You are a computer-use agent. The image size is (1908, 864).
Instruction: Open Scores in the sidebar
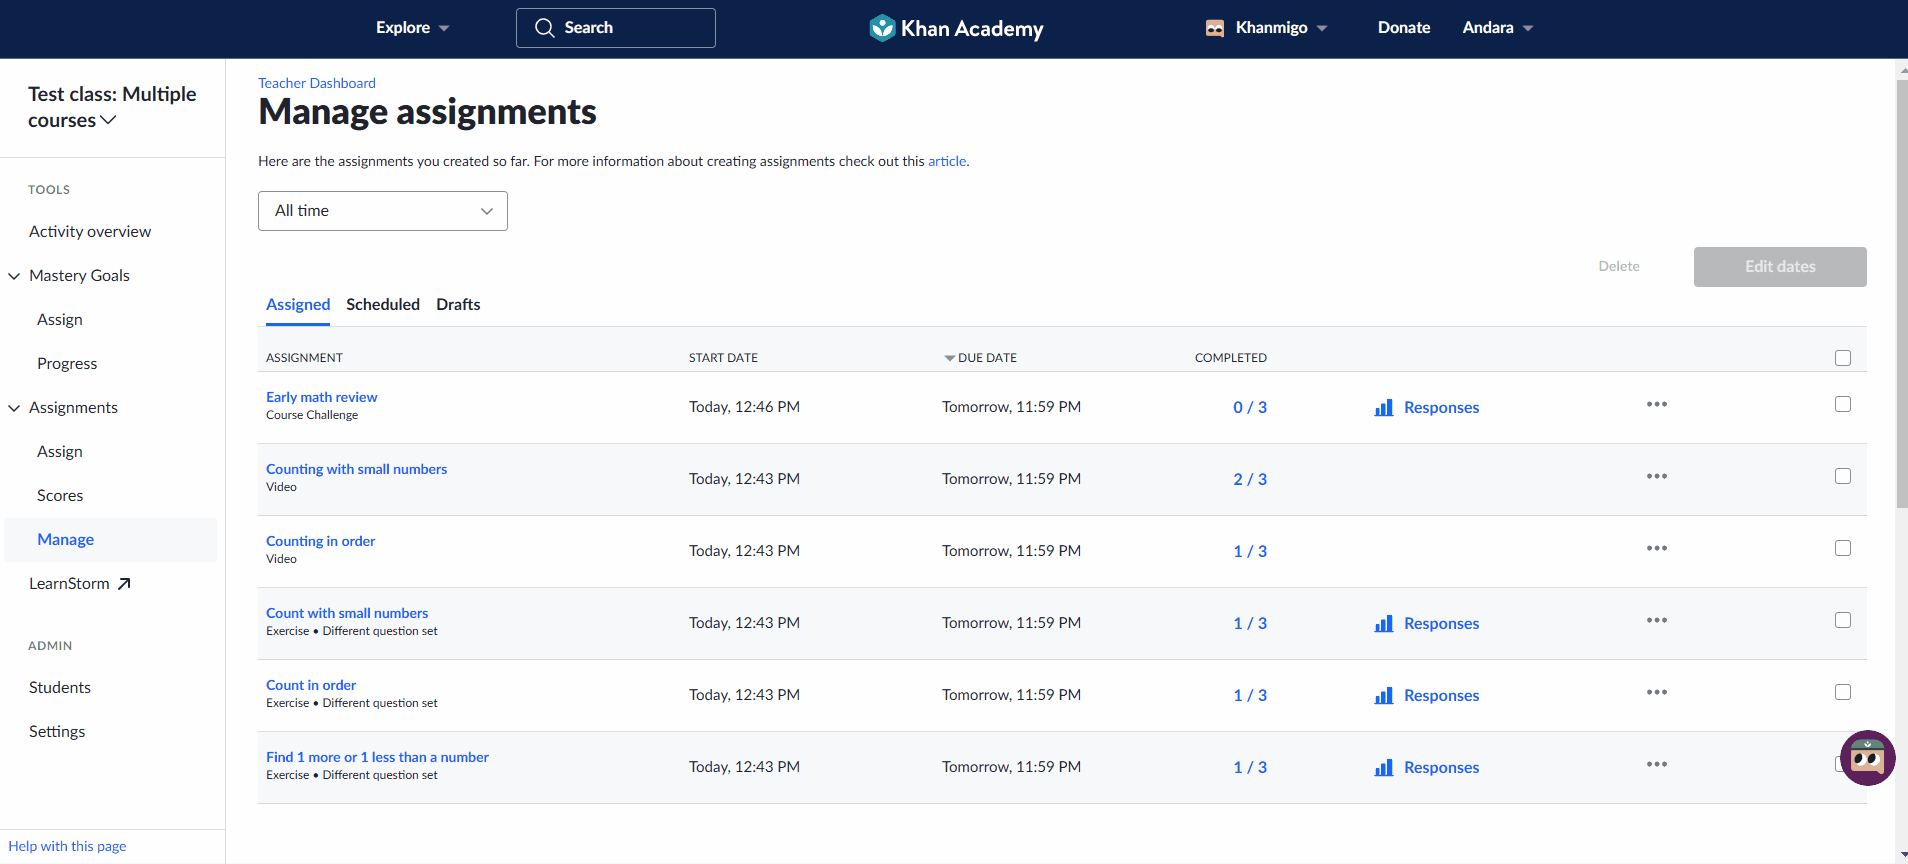click(60, 496)
